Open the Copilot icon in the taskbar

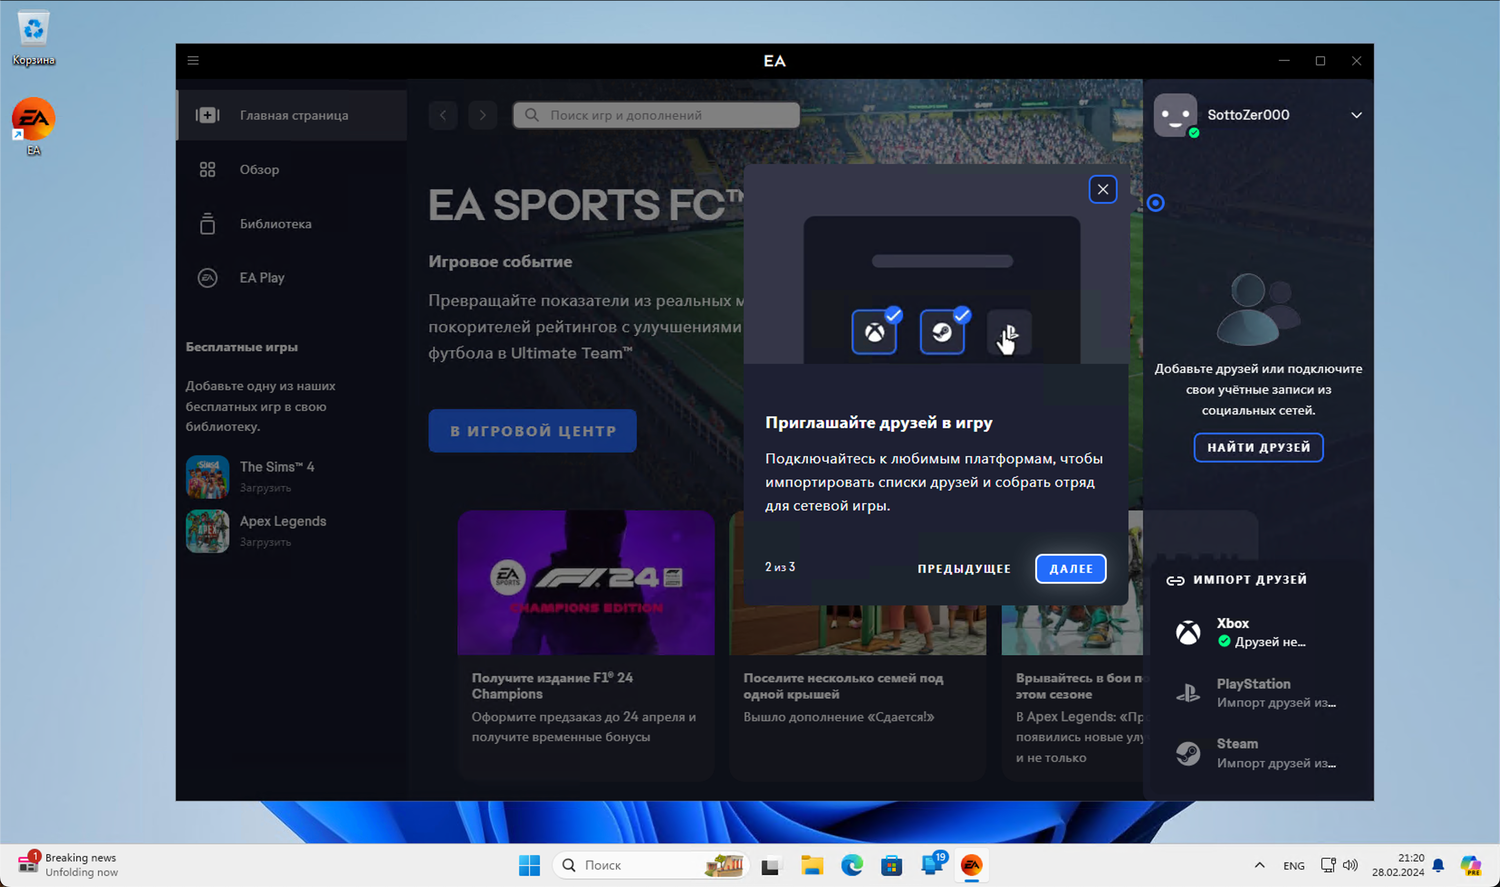pos(1470,865)
